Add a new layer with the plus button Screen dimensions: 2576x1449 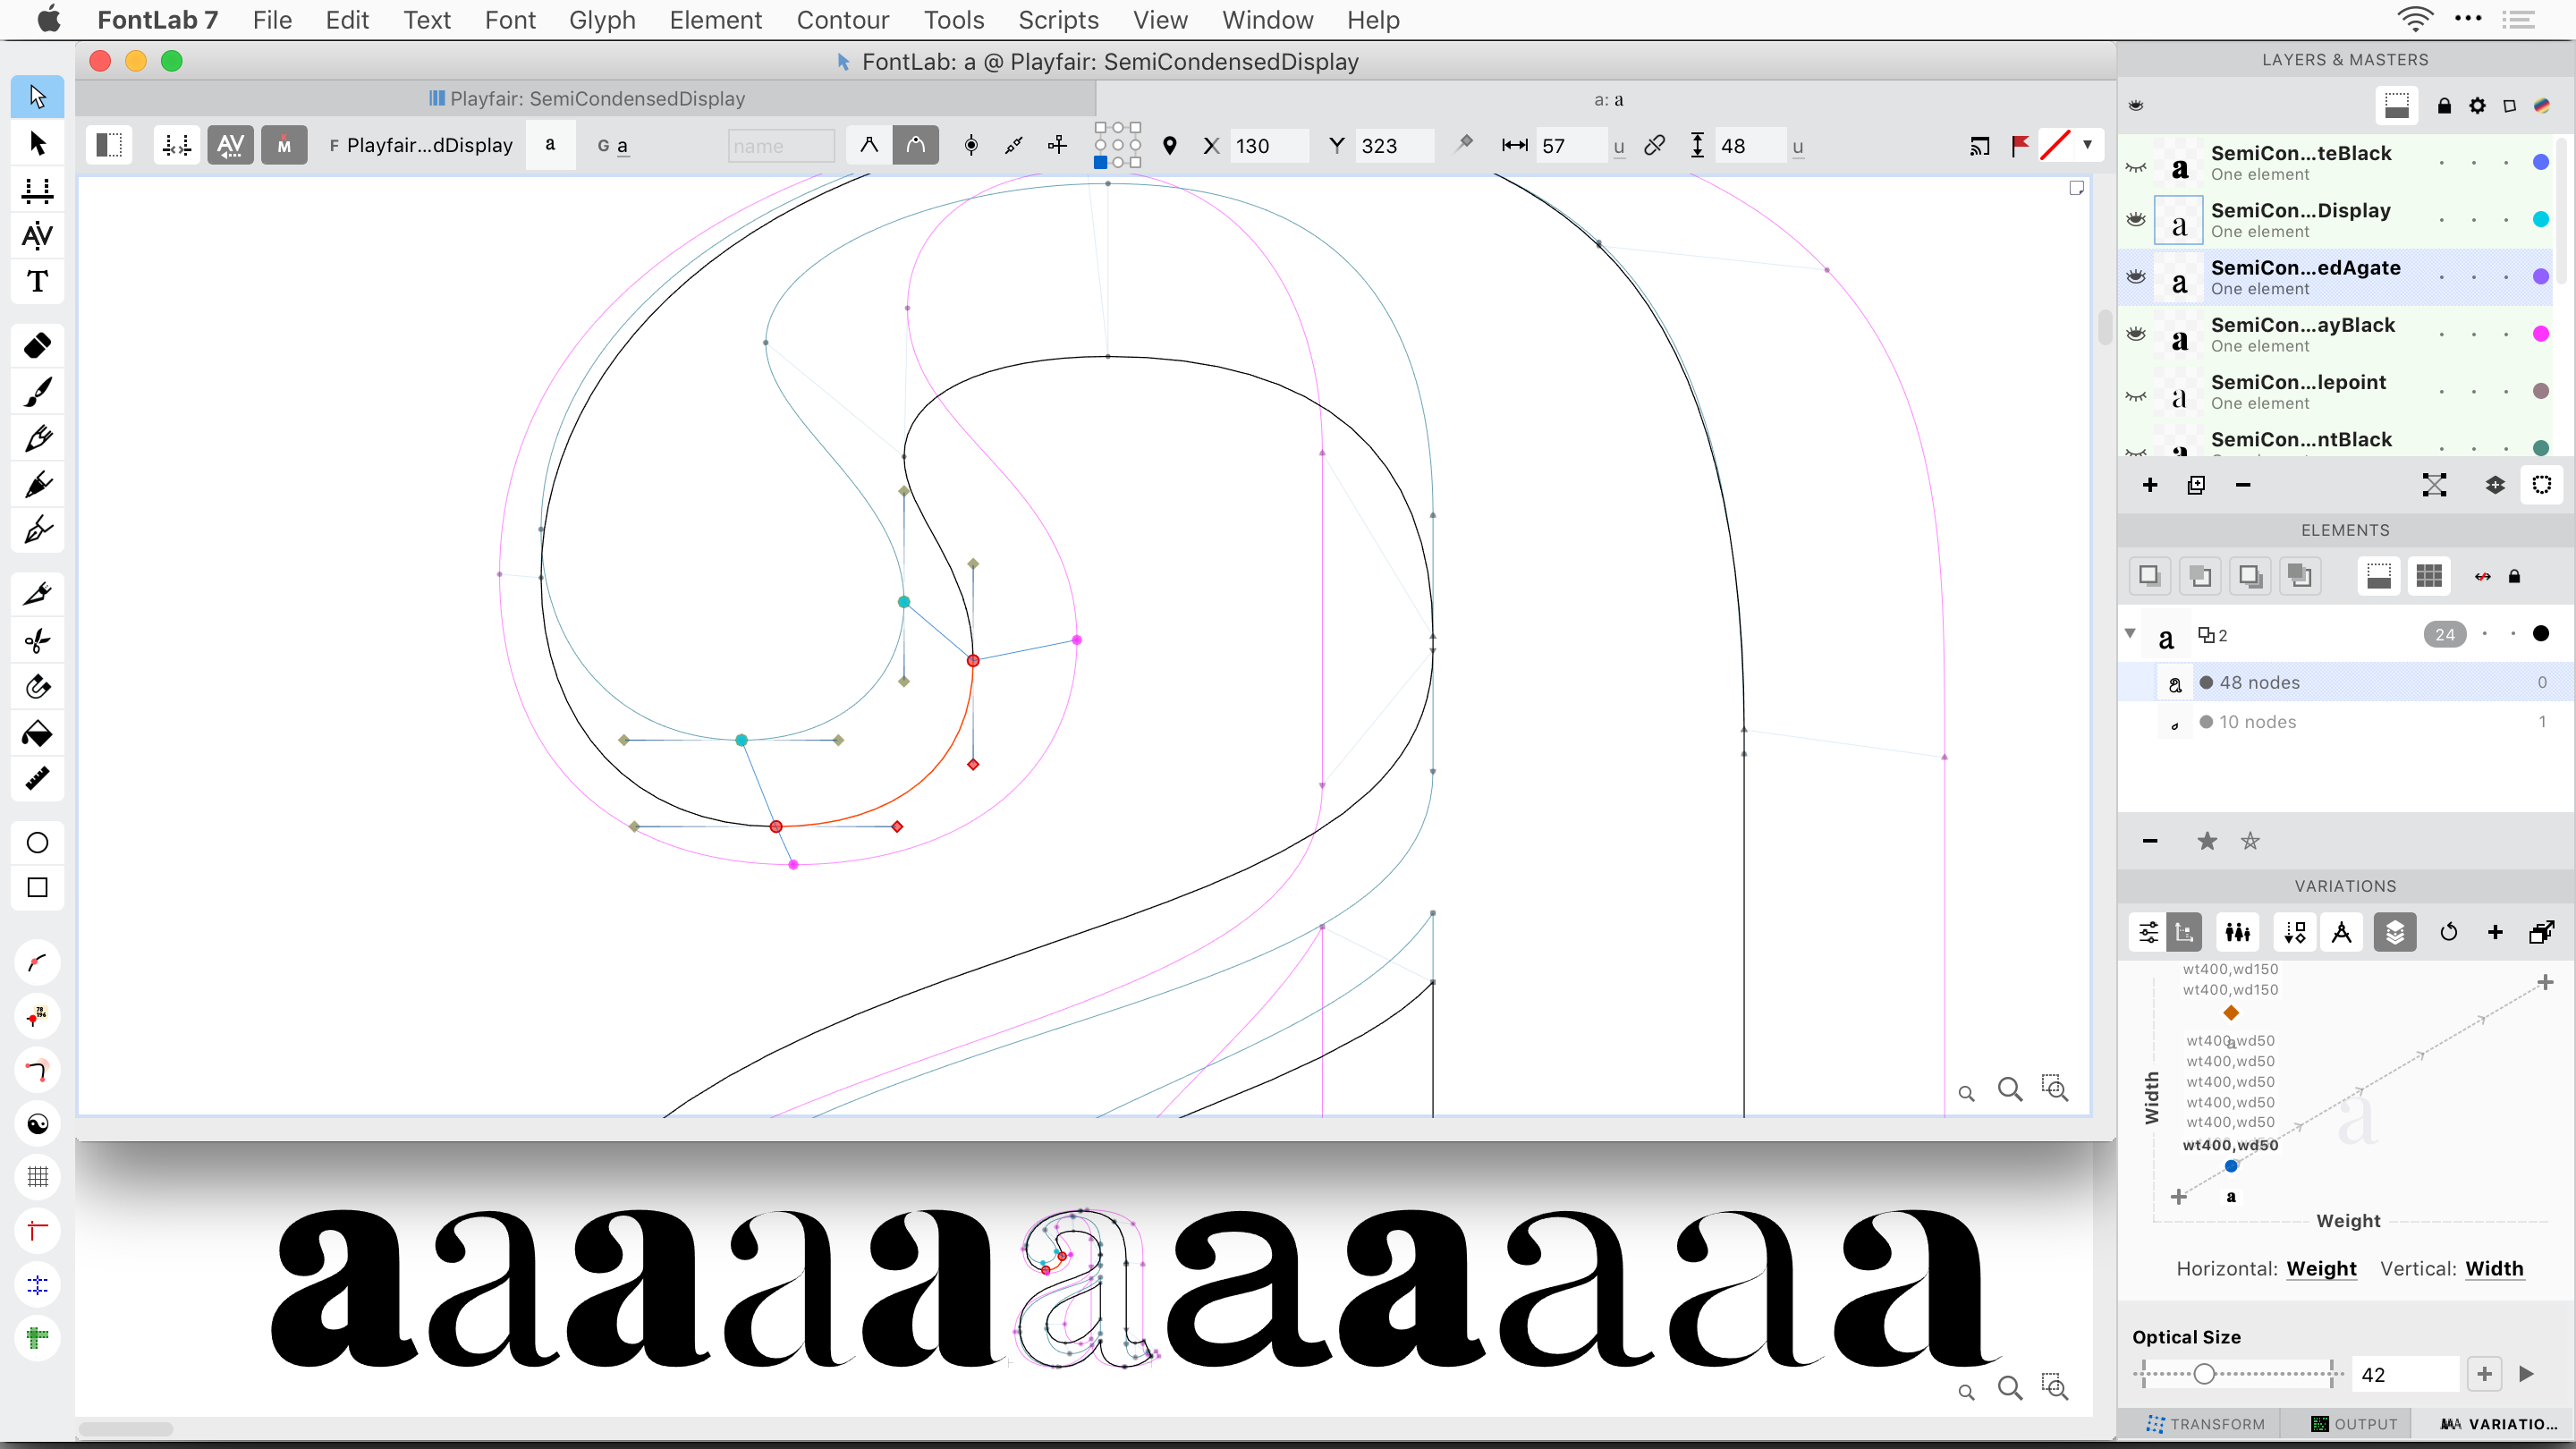[2149, 485]
